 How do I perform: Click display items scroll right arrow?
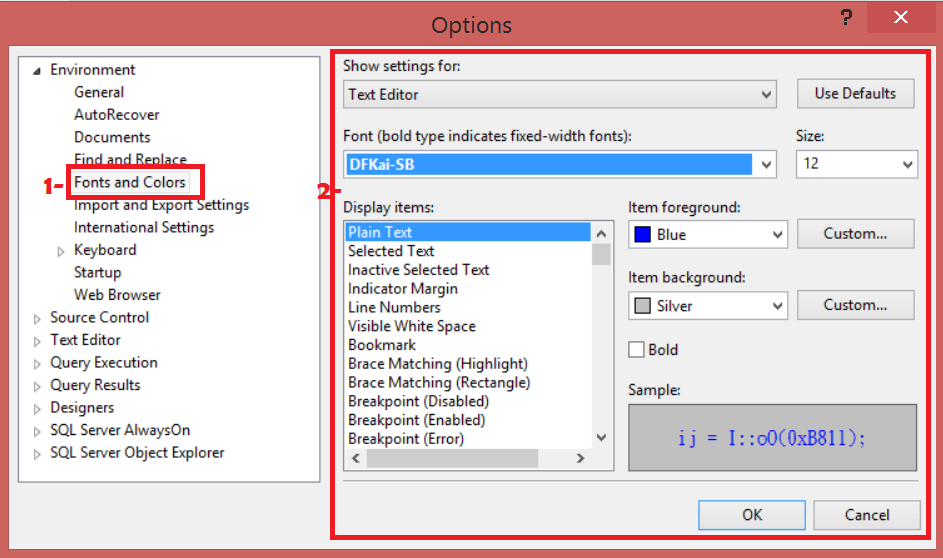tap(580, 458)
